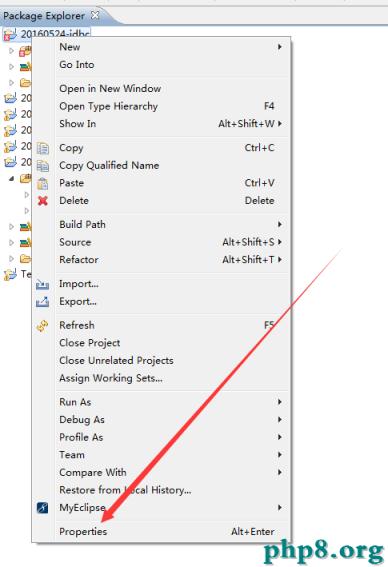Expand the Build Path submenu arrow
The height and width of the screenshot is (567, 388).
click(x=280, y=224)
